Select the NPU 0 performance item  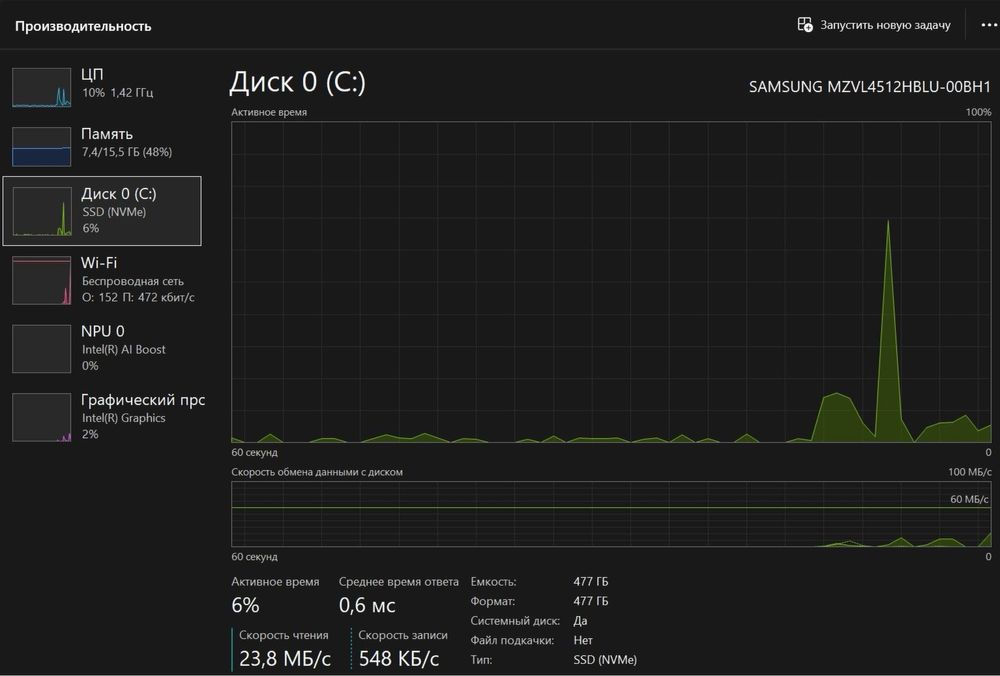point(102,349)
